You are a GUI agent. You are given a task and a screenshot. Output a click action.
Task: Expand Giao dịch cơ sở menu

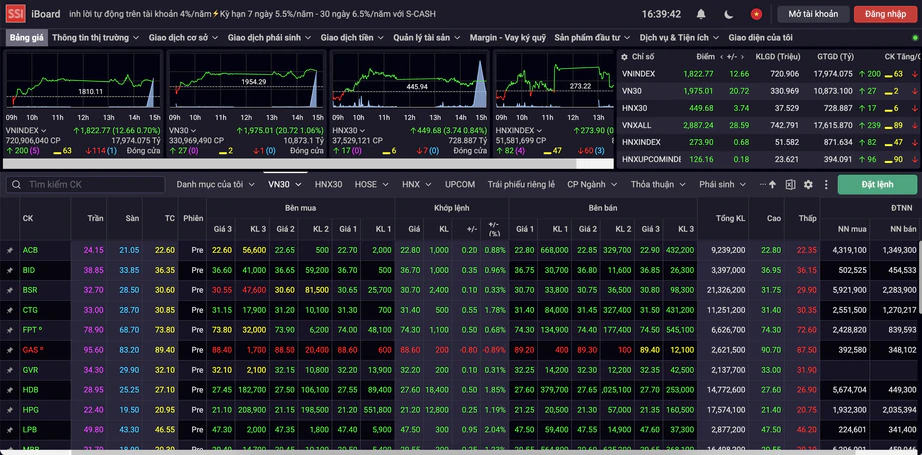pyautogui.click(x=183, y=38)
